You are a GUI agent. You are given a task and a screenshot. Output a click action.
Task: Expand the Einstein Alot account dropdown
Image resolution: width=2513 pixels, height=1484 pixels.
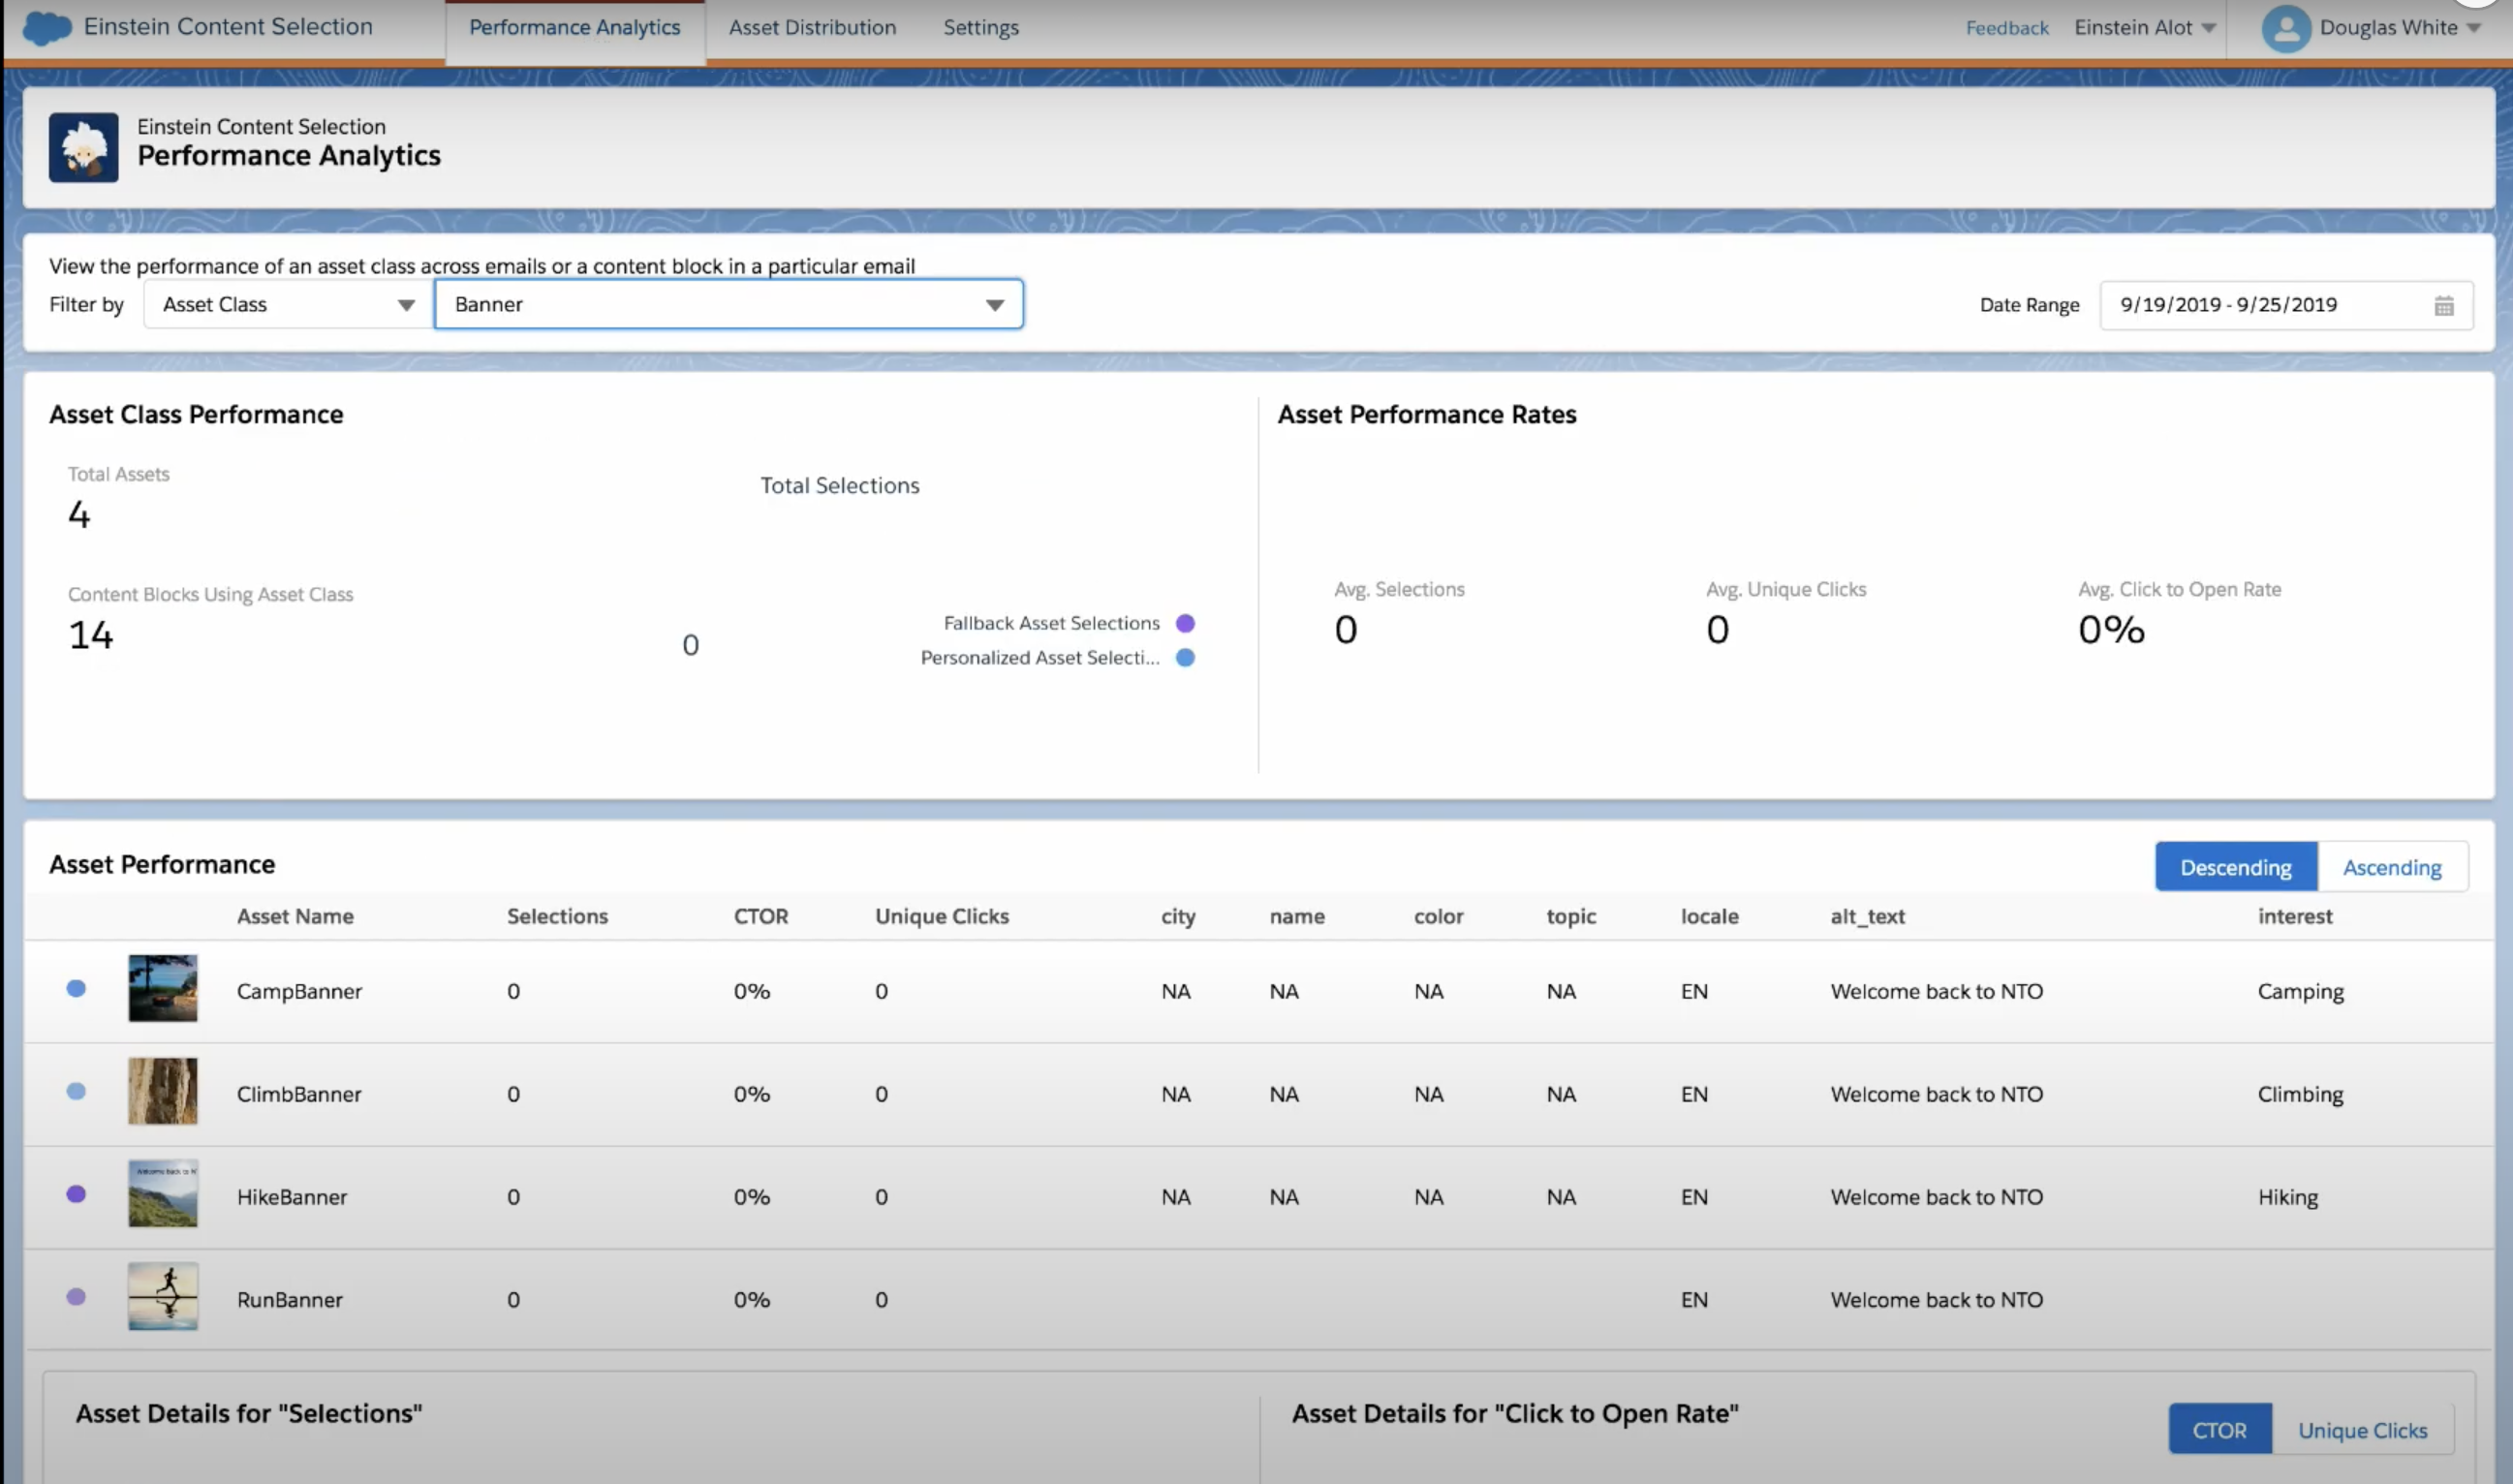coord(2144,28)
